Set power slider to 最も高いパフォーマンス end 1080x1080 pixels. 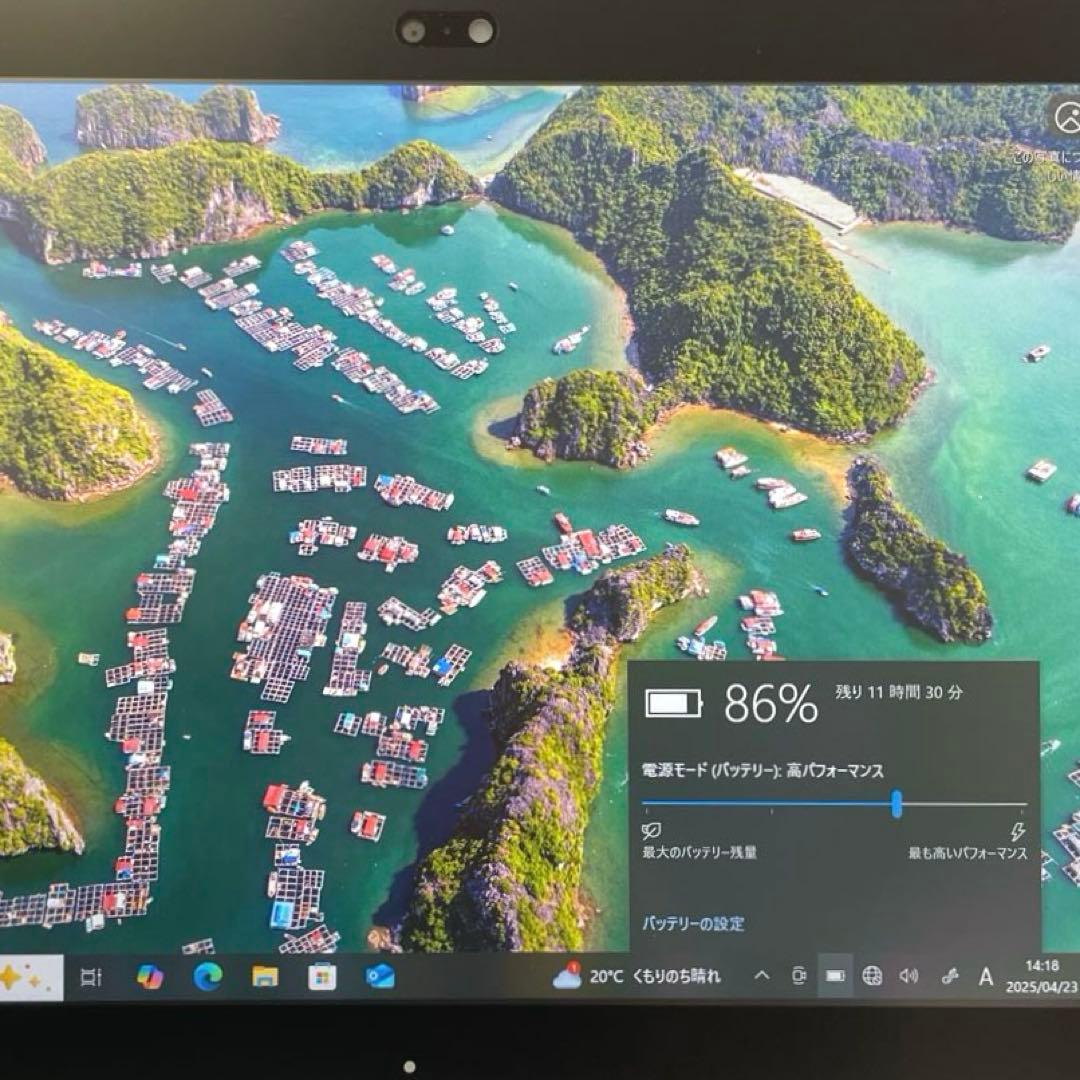pos(1024,803)
